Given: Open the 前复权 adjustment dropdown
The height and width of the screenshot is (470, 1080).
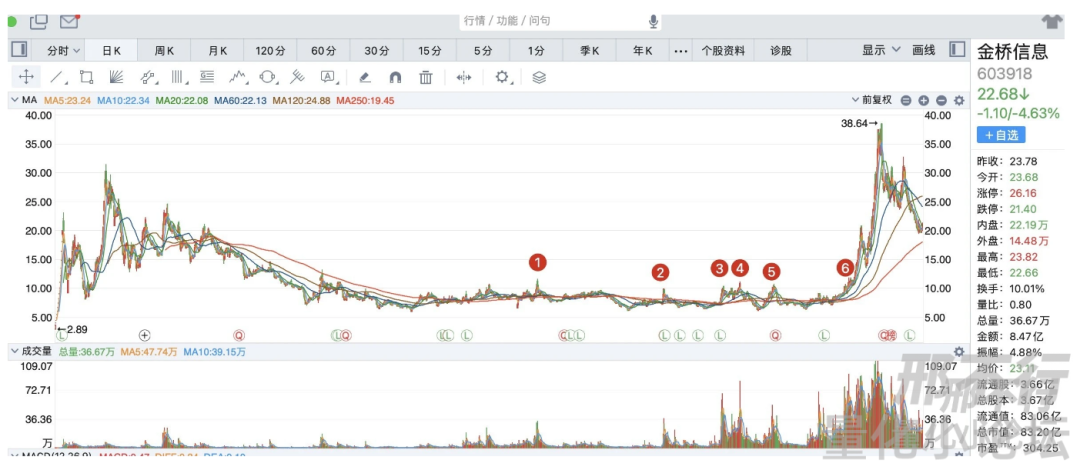Looking at the screenshot, I should coord(872,101).
